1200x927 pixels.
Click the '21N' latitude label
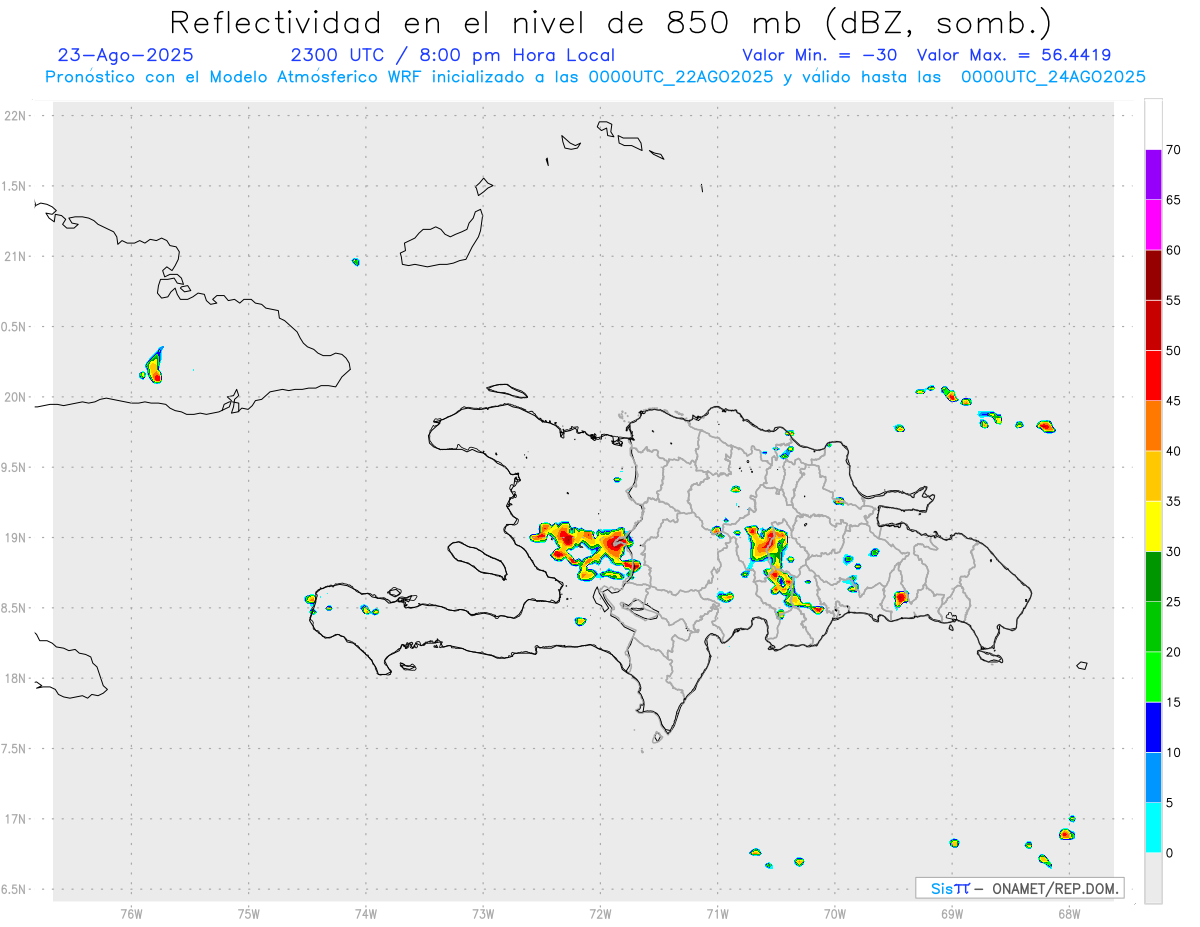17,257
